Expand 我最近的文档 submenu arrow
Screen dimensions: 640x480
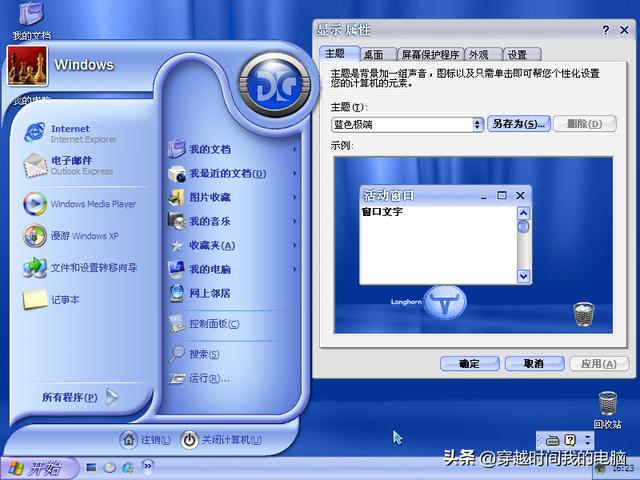(295, 173)
